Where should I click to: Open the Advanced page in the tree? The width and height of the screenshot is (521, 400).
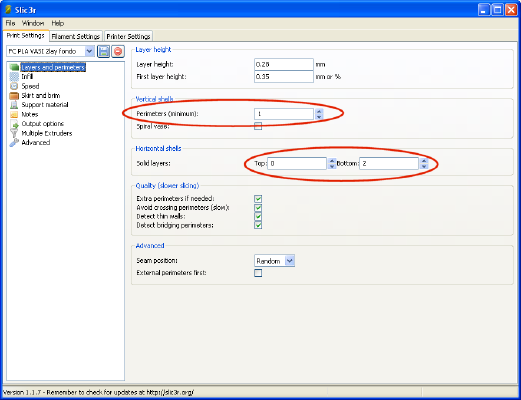tap(36, 143)
